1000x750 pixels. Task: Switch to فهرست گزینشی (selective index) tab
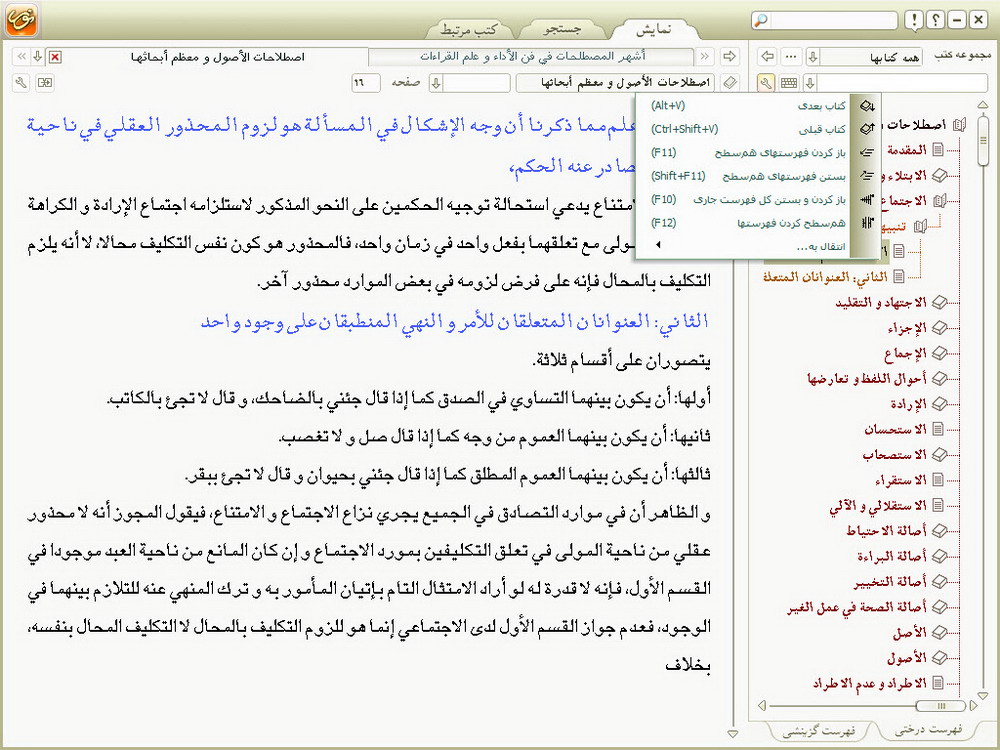coord(818,731)
